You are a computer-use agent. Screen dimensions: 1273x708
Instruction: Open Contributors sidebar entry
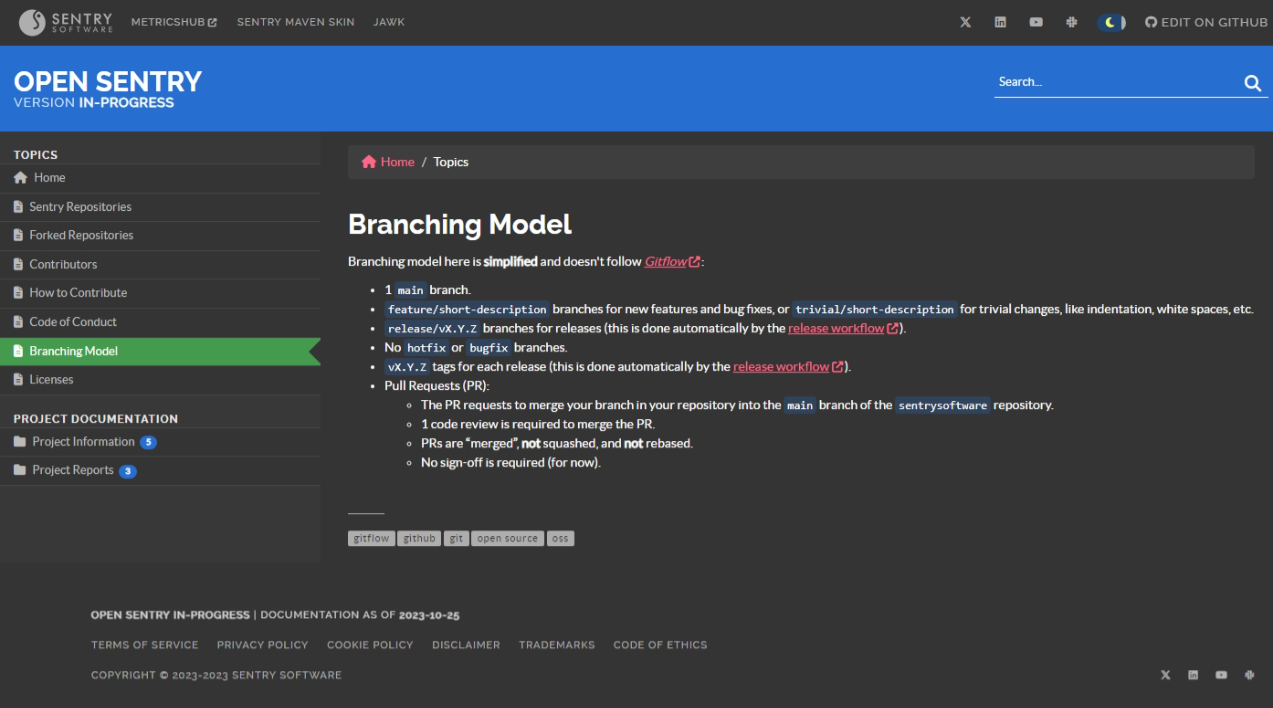[x=160, y=265]
